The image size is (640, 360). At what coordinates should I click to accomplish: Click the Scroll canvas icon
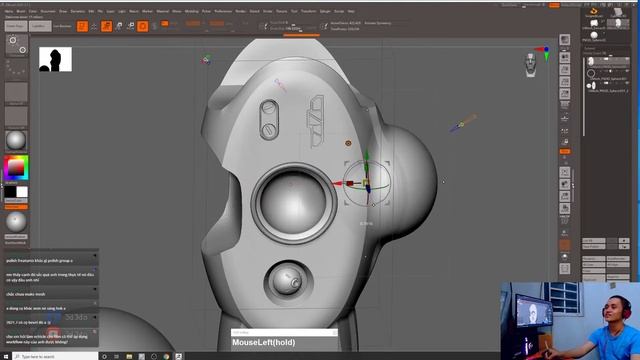pos(564,58)
